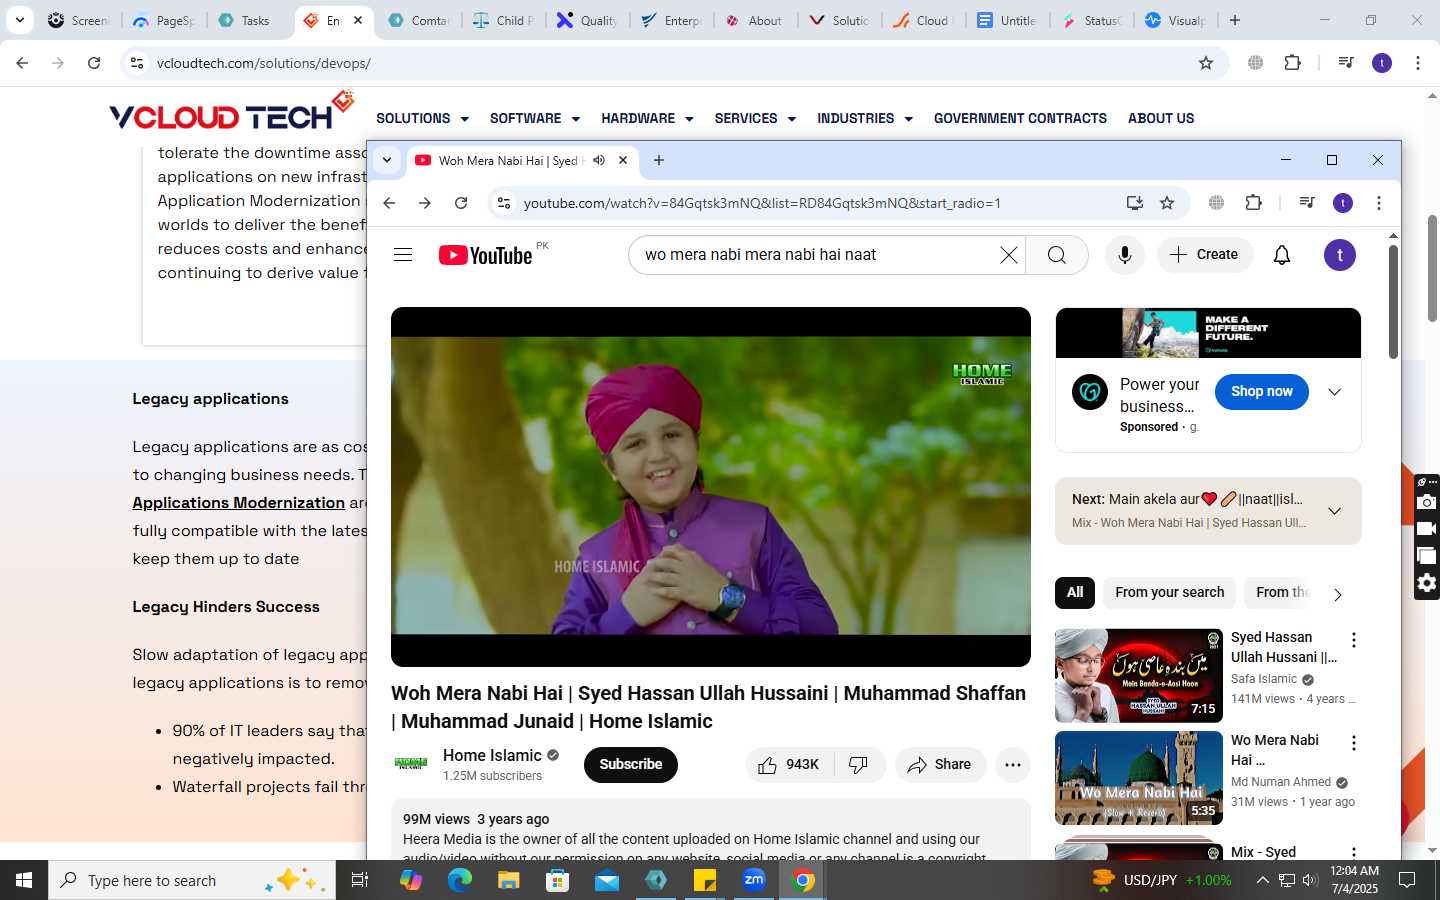Image resolution: width=1440 pixels, height=900 pixels.
Task: Open extensions in the YouTube window
Action: coord(1254,203)
